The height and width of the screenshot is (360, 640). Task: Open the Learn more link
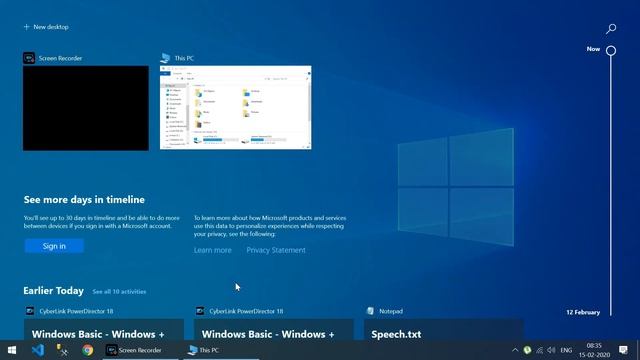coord(213,250)
